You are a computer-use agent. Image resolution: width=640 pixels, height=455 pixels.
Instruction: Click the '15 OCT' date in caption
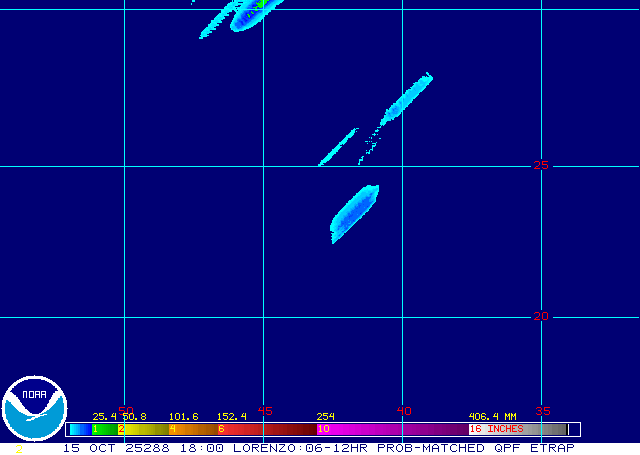coord(86,447)
